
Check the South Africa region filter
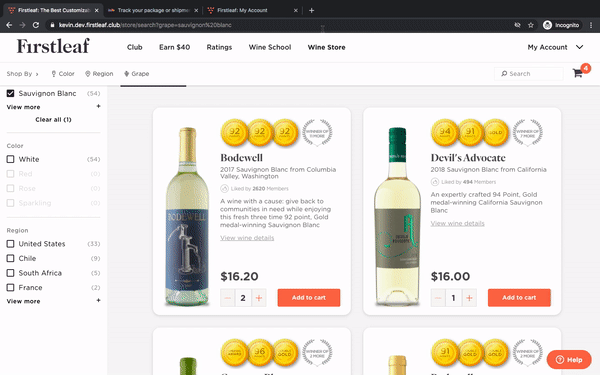coord(10,273)
